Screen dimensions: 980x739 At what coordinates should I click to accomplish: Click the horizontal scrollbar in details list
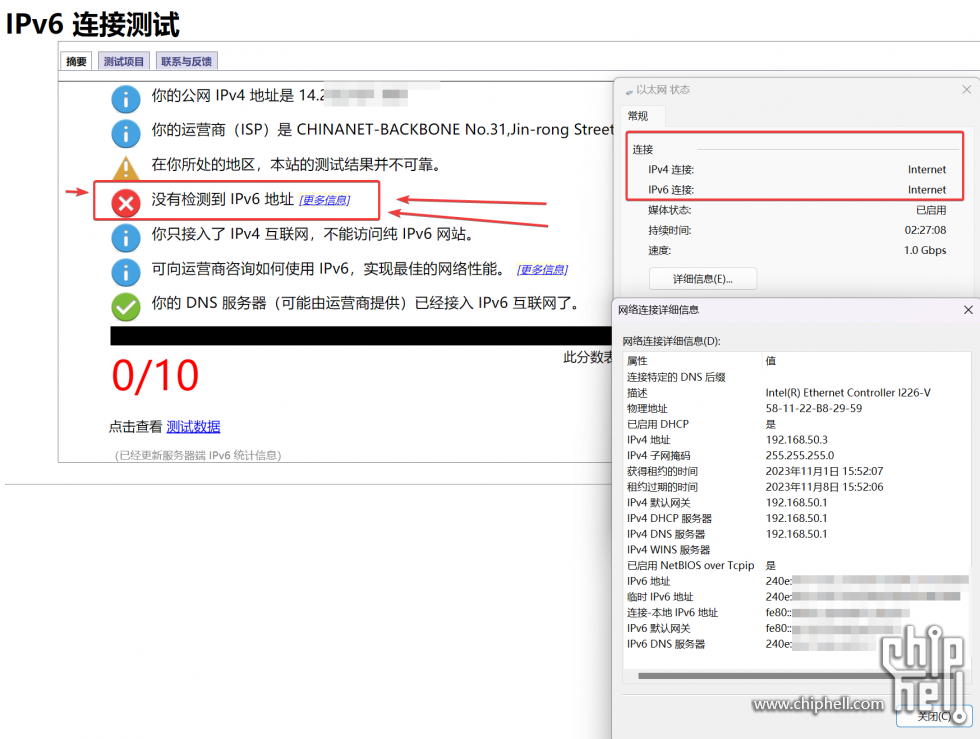point(794,676)
